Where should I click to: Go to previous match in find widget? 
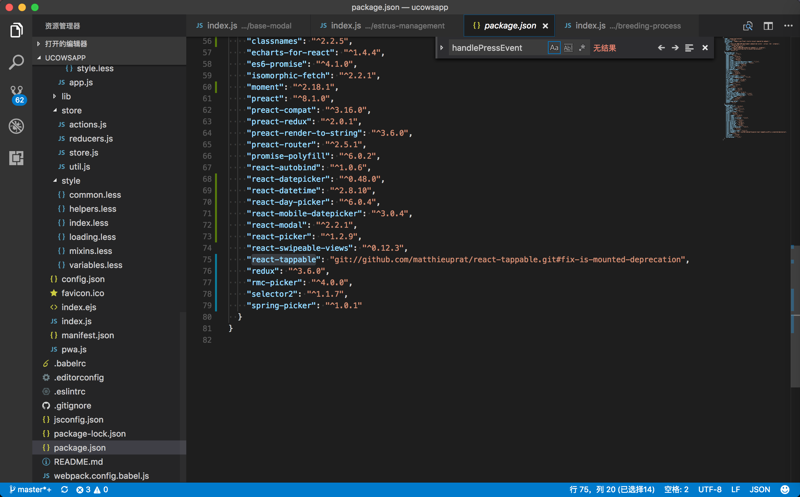(661, 48)
